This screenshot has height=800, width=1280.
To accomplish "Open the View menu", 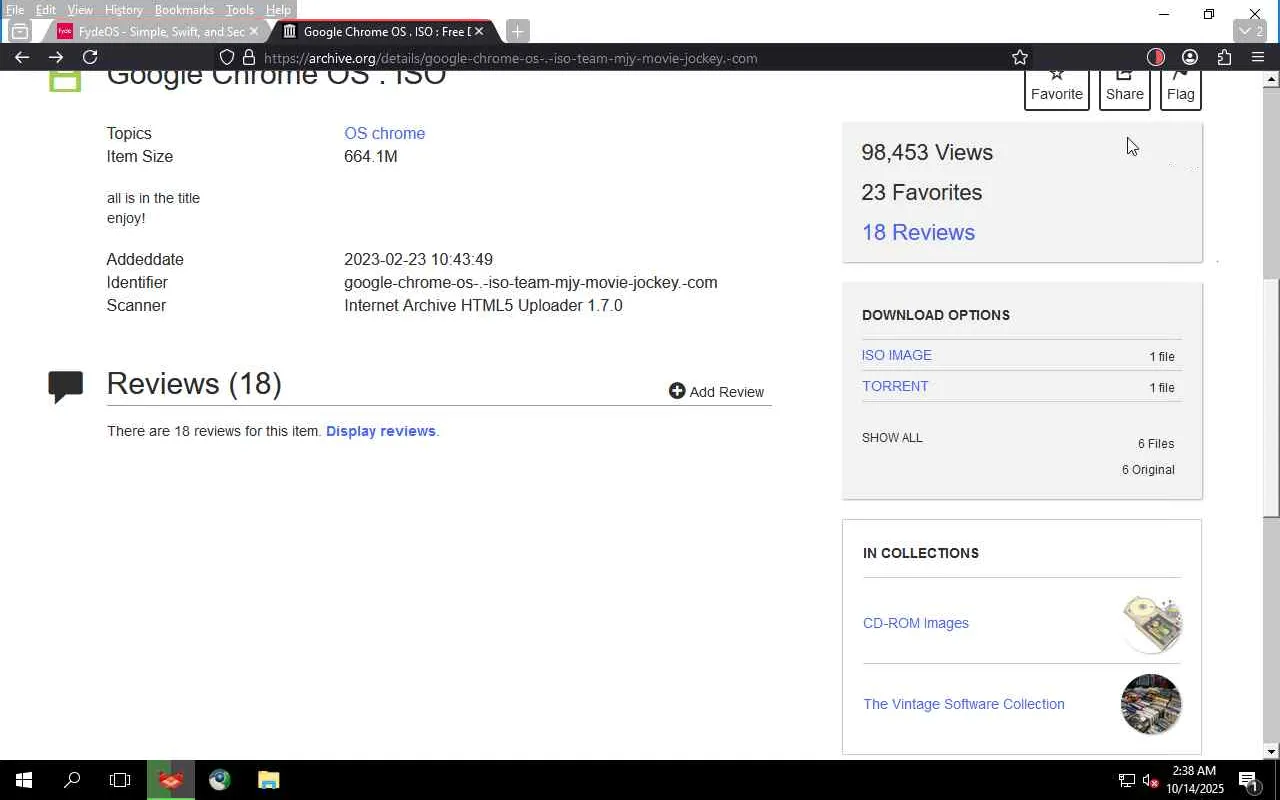I will pyautogui.click(x=80, y=10).
